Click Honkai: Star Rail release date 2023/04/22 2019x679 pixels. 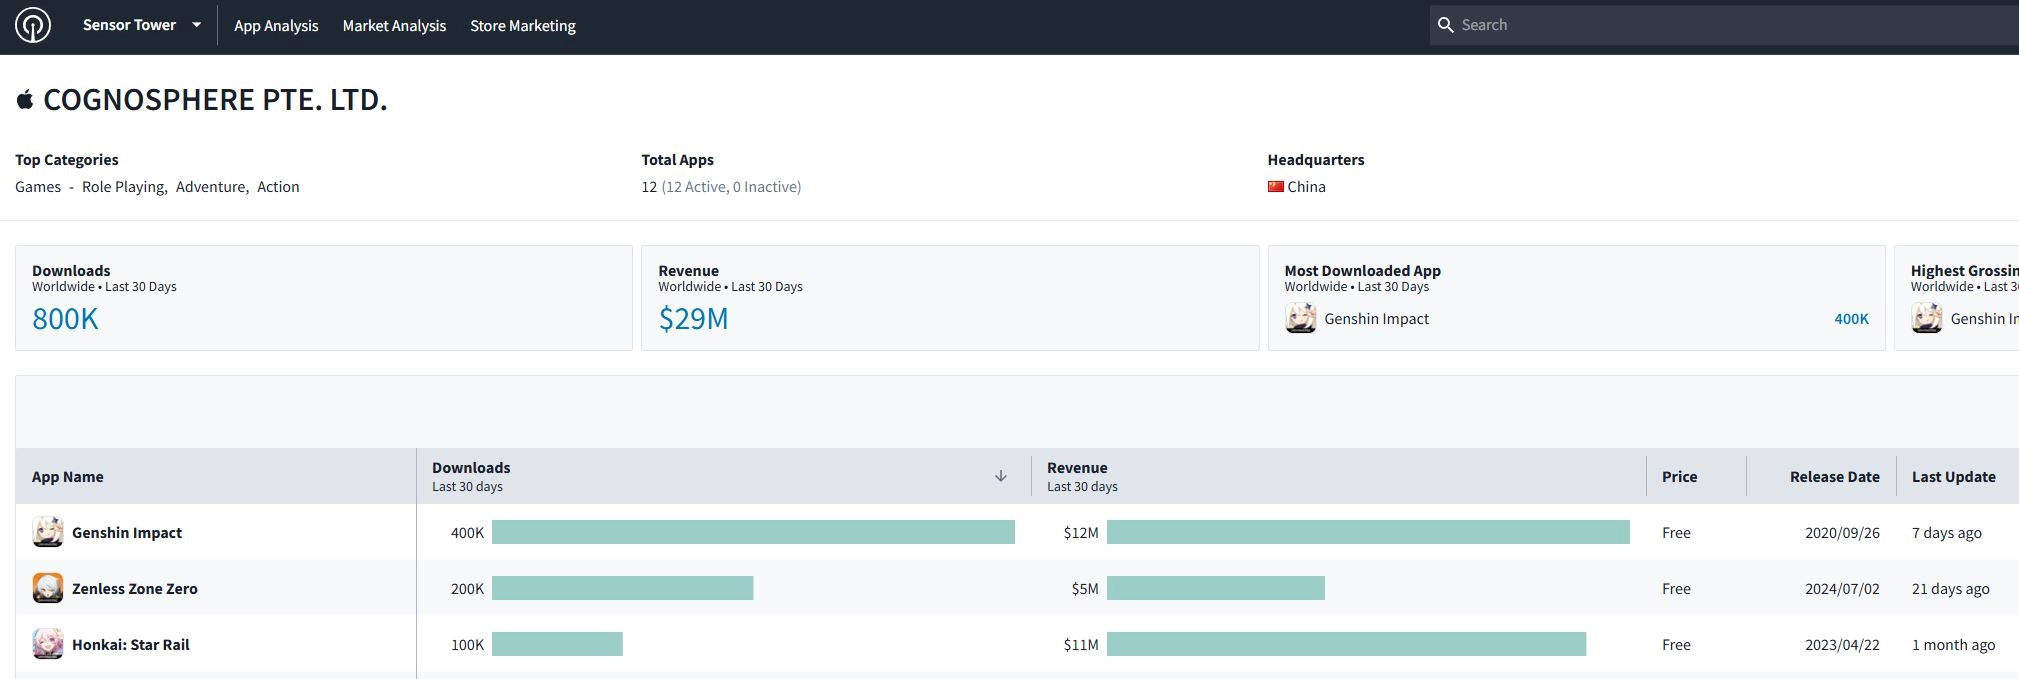coord(1842,645)
